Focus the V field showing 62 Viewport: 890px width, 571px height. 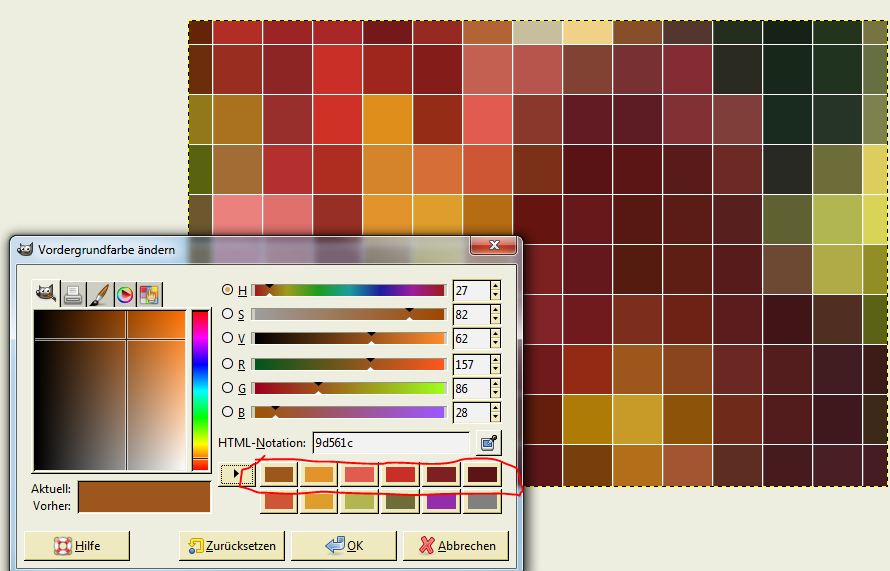[x=472, y=339]
